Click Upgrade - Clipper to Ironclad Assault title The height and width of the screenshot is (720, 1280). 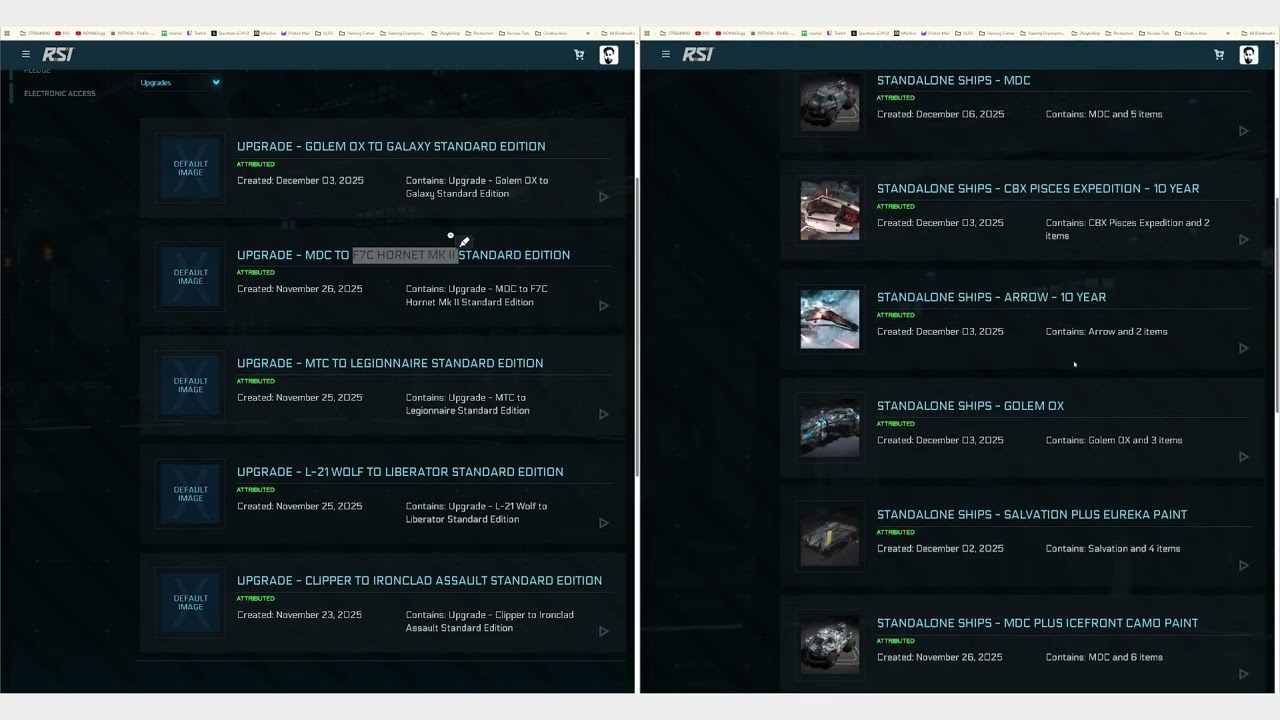419,580
